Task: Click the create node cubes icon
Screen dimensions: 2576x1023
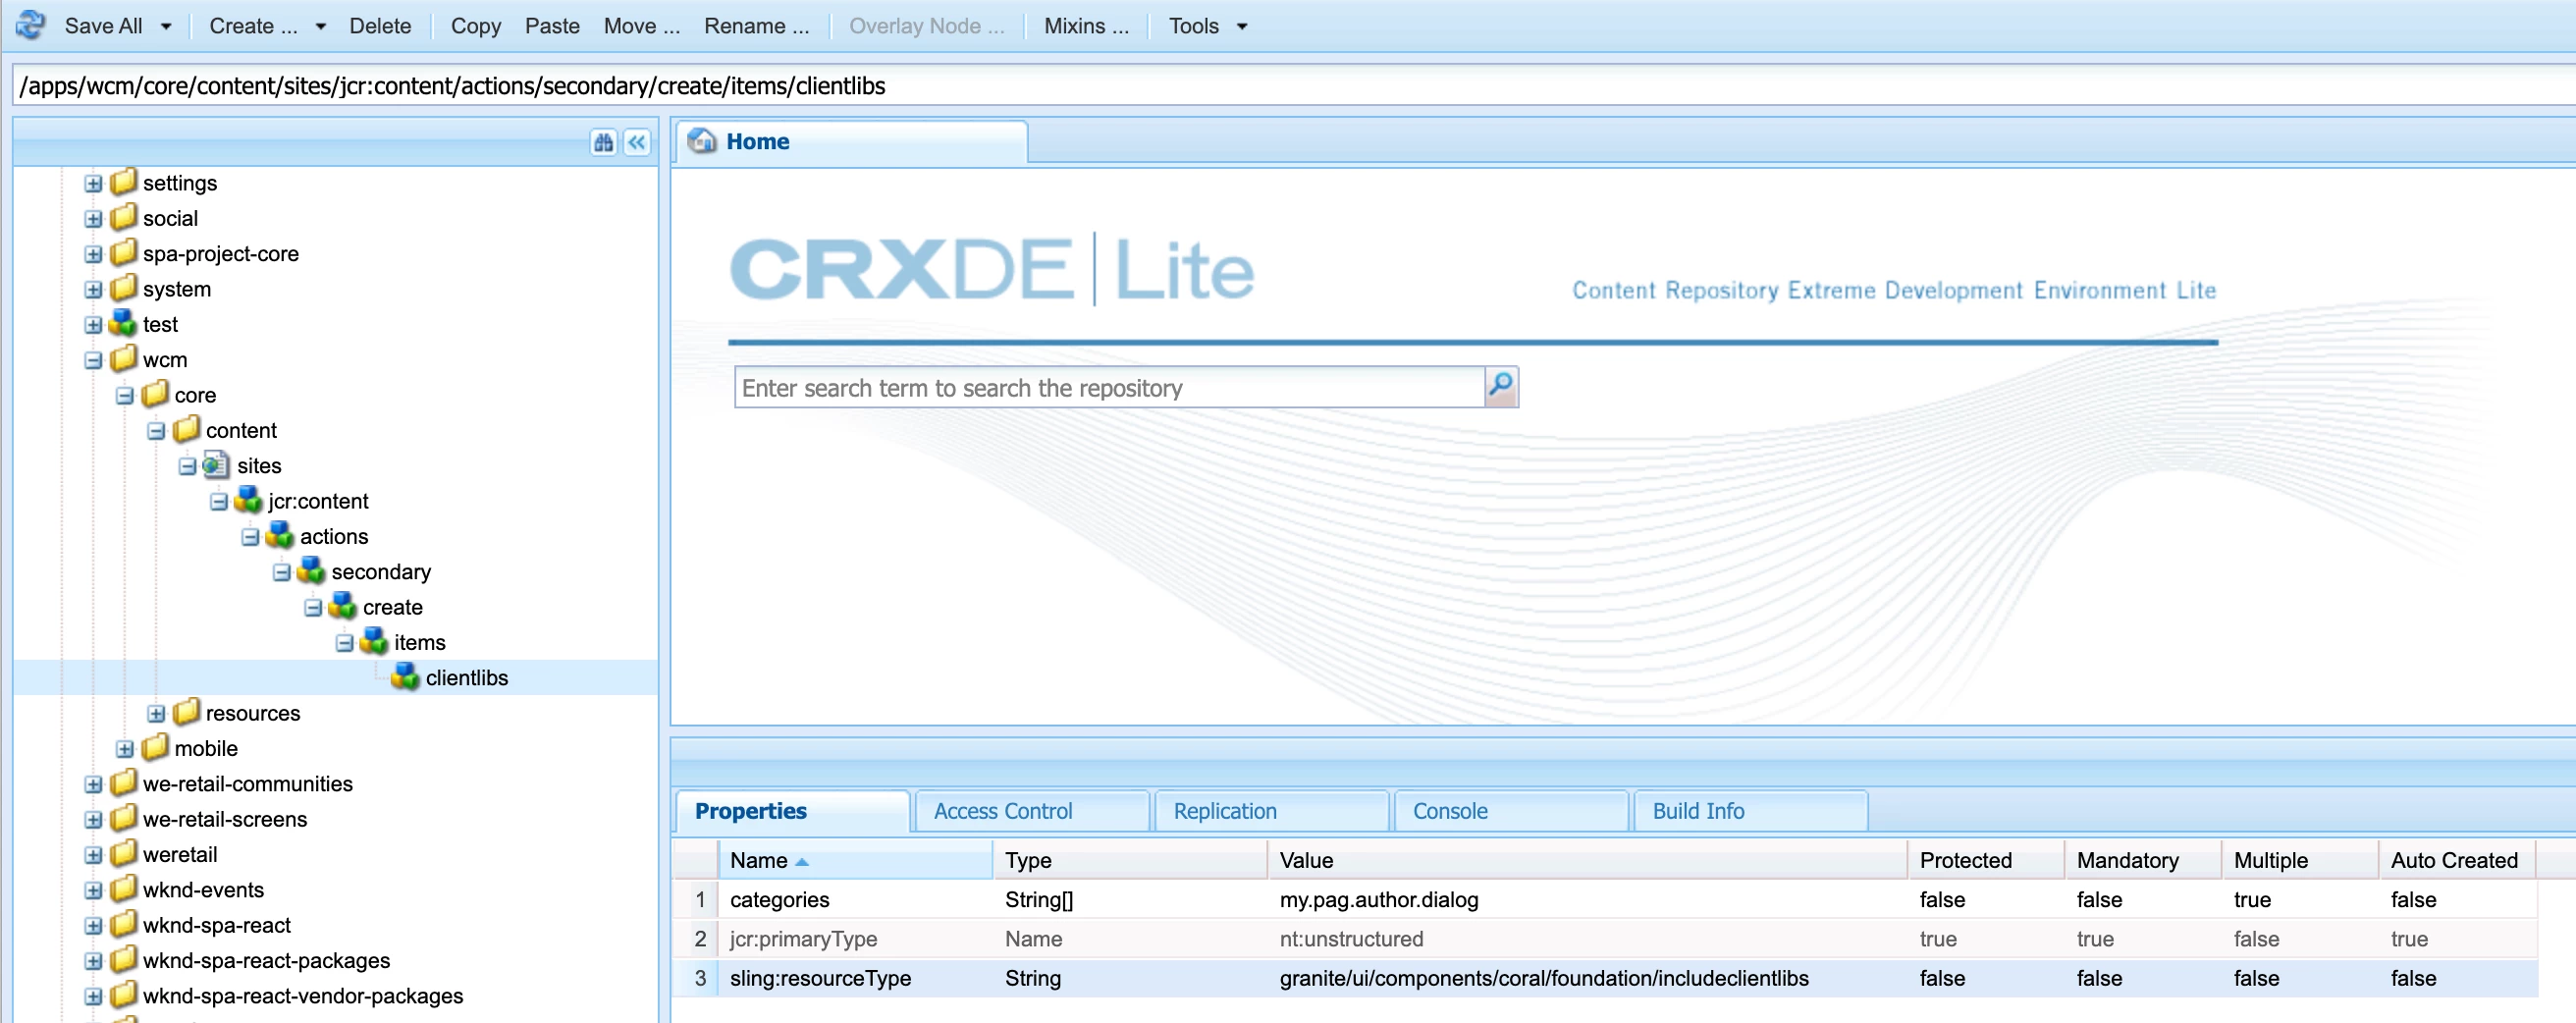Action: pyautogui.click(x=342, y=606)
